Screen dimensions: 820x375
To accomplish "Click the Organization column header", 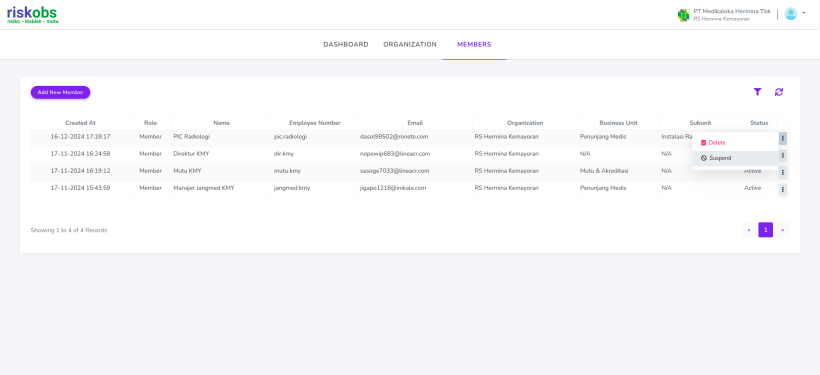I will click(525, 123).
